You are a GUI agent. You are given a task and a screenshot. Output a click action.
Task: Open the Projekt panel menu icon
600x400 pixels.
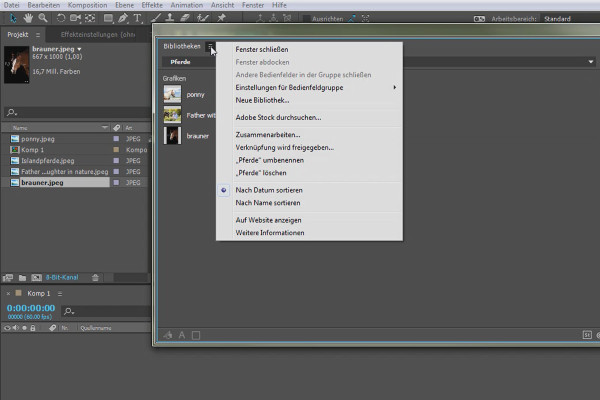(x=38, y=35)
